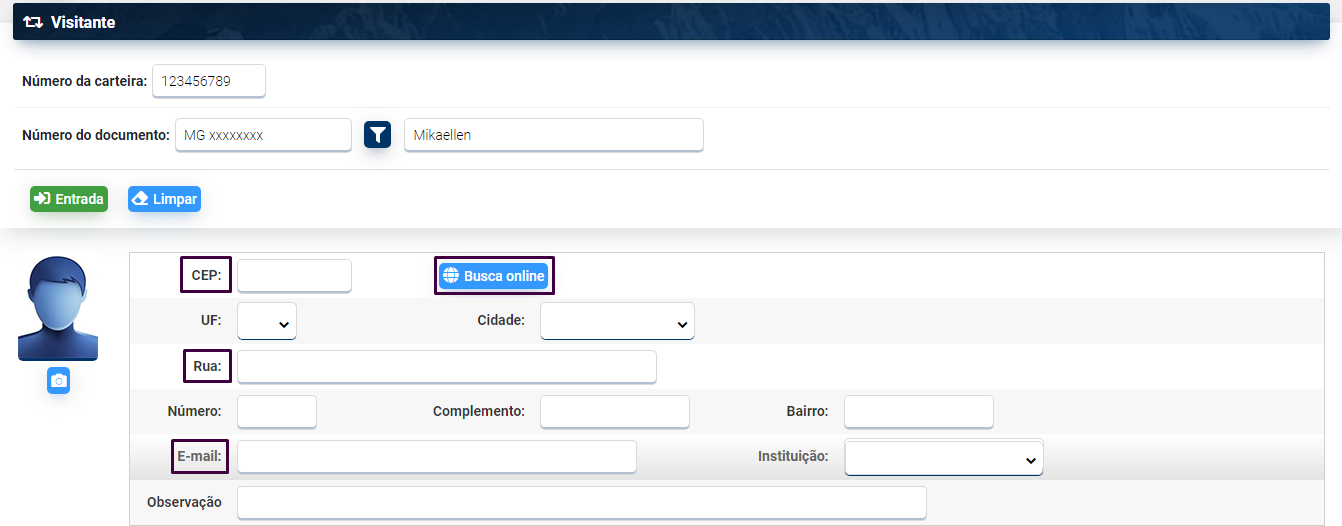This screenshot has height=526, width=1342.
Task: Click the filter funnel icon button
Action: tap(377, 135)
